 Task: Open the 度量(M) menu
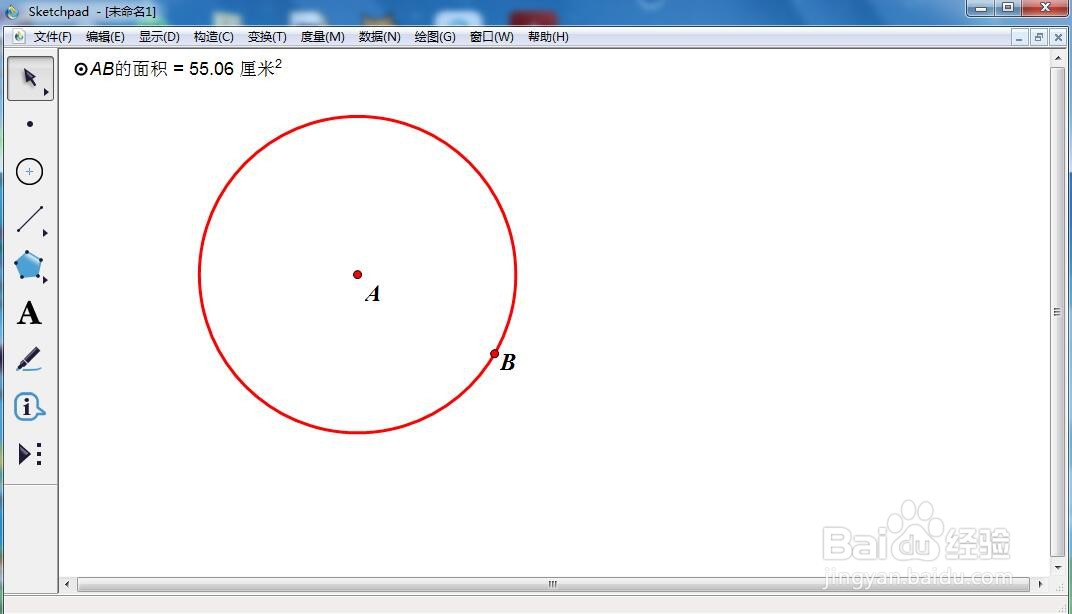tap(323, 37)
